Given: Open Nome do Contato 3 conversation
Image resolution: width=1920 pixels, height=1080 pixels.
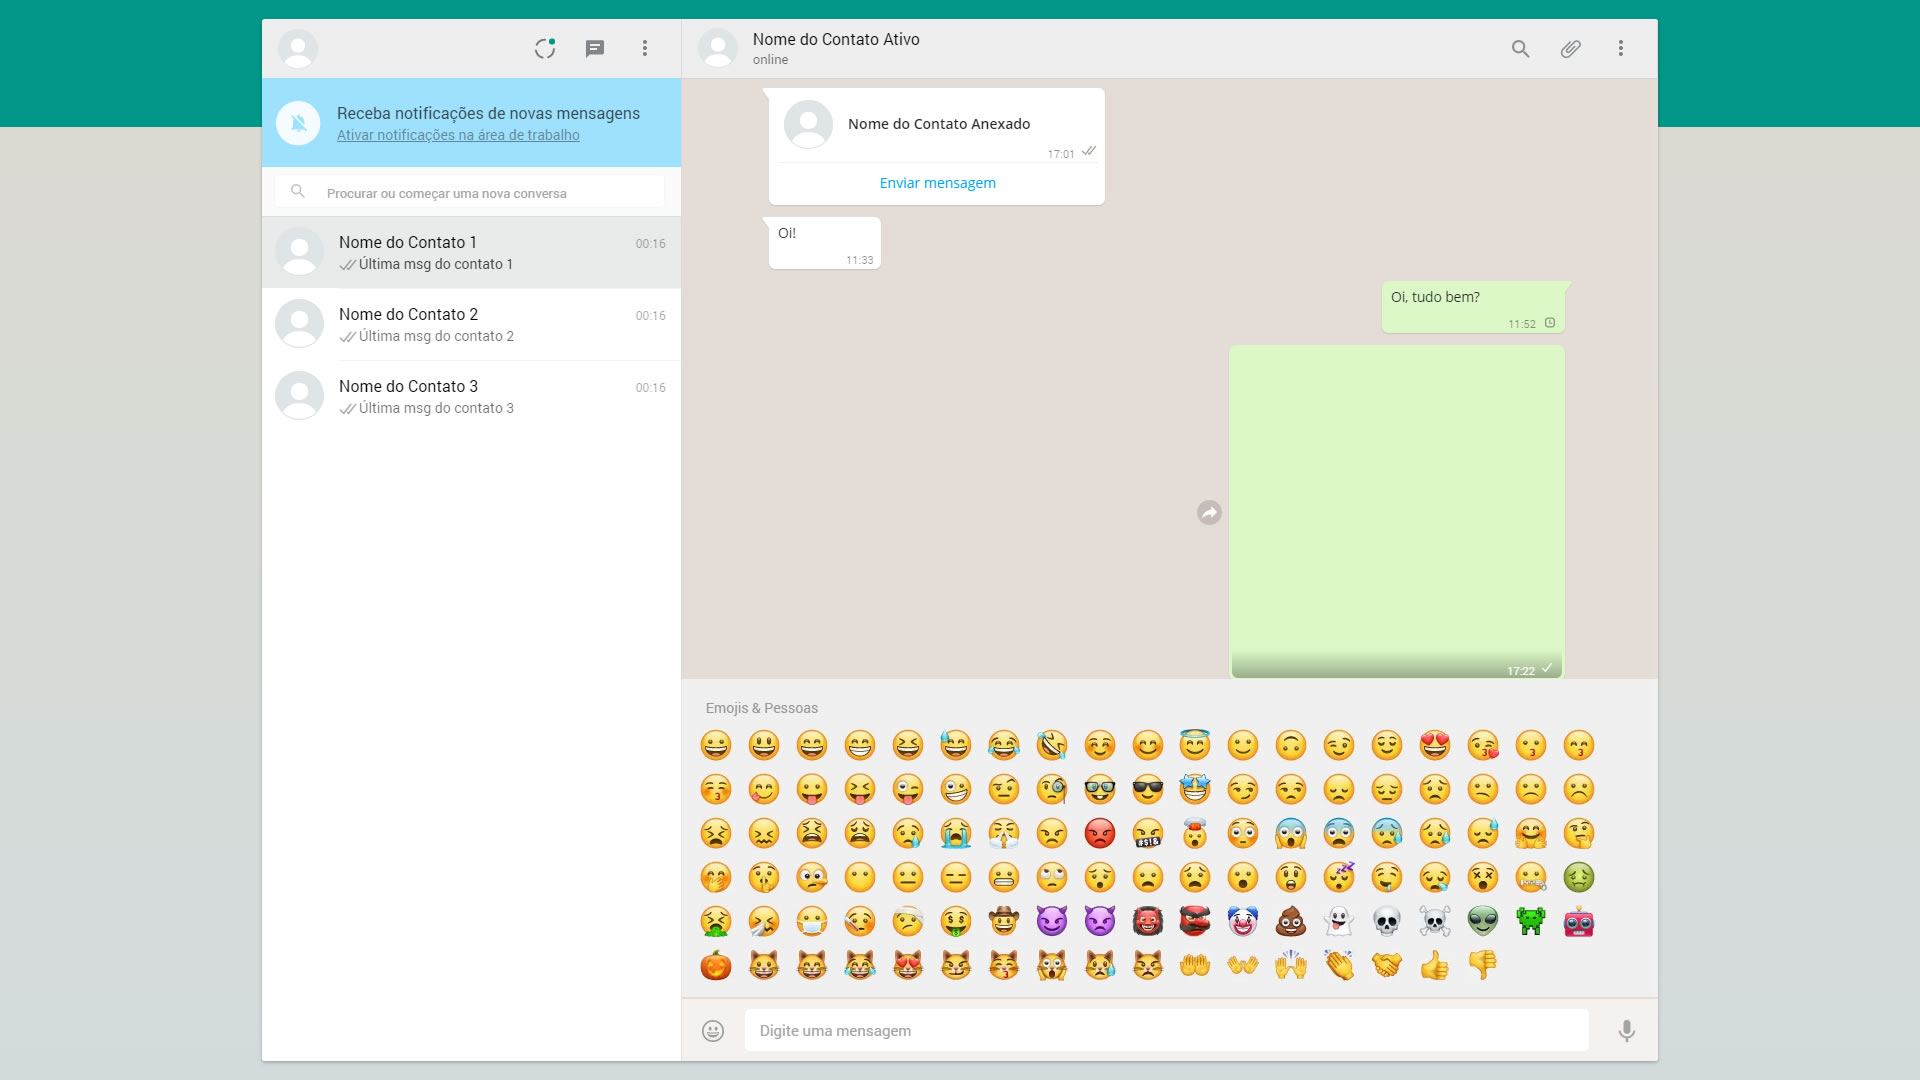Looking at the screenshot, I should [471, 396].
